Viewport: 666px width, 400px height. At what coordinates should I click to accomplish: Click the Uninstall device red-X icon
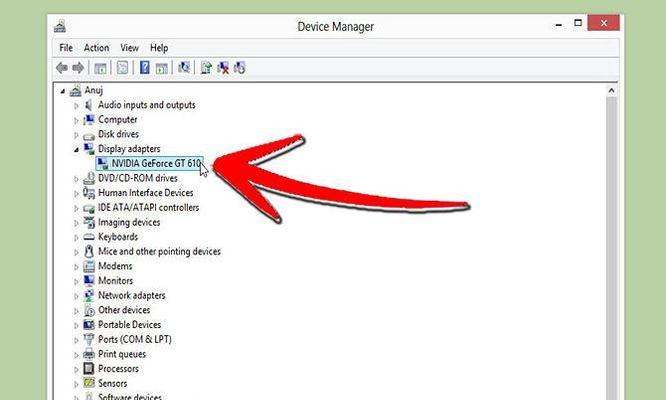coord(223,68)
